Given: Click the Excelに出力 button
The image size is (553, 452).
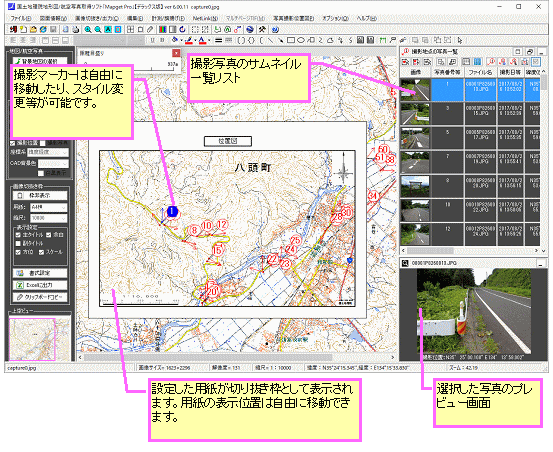Looking at the screenshot, I should 40,285.
